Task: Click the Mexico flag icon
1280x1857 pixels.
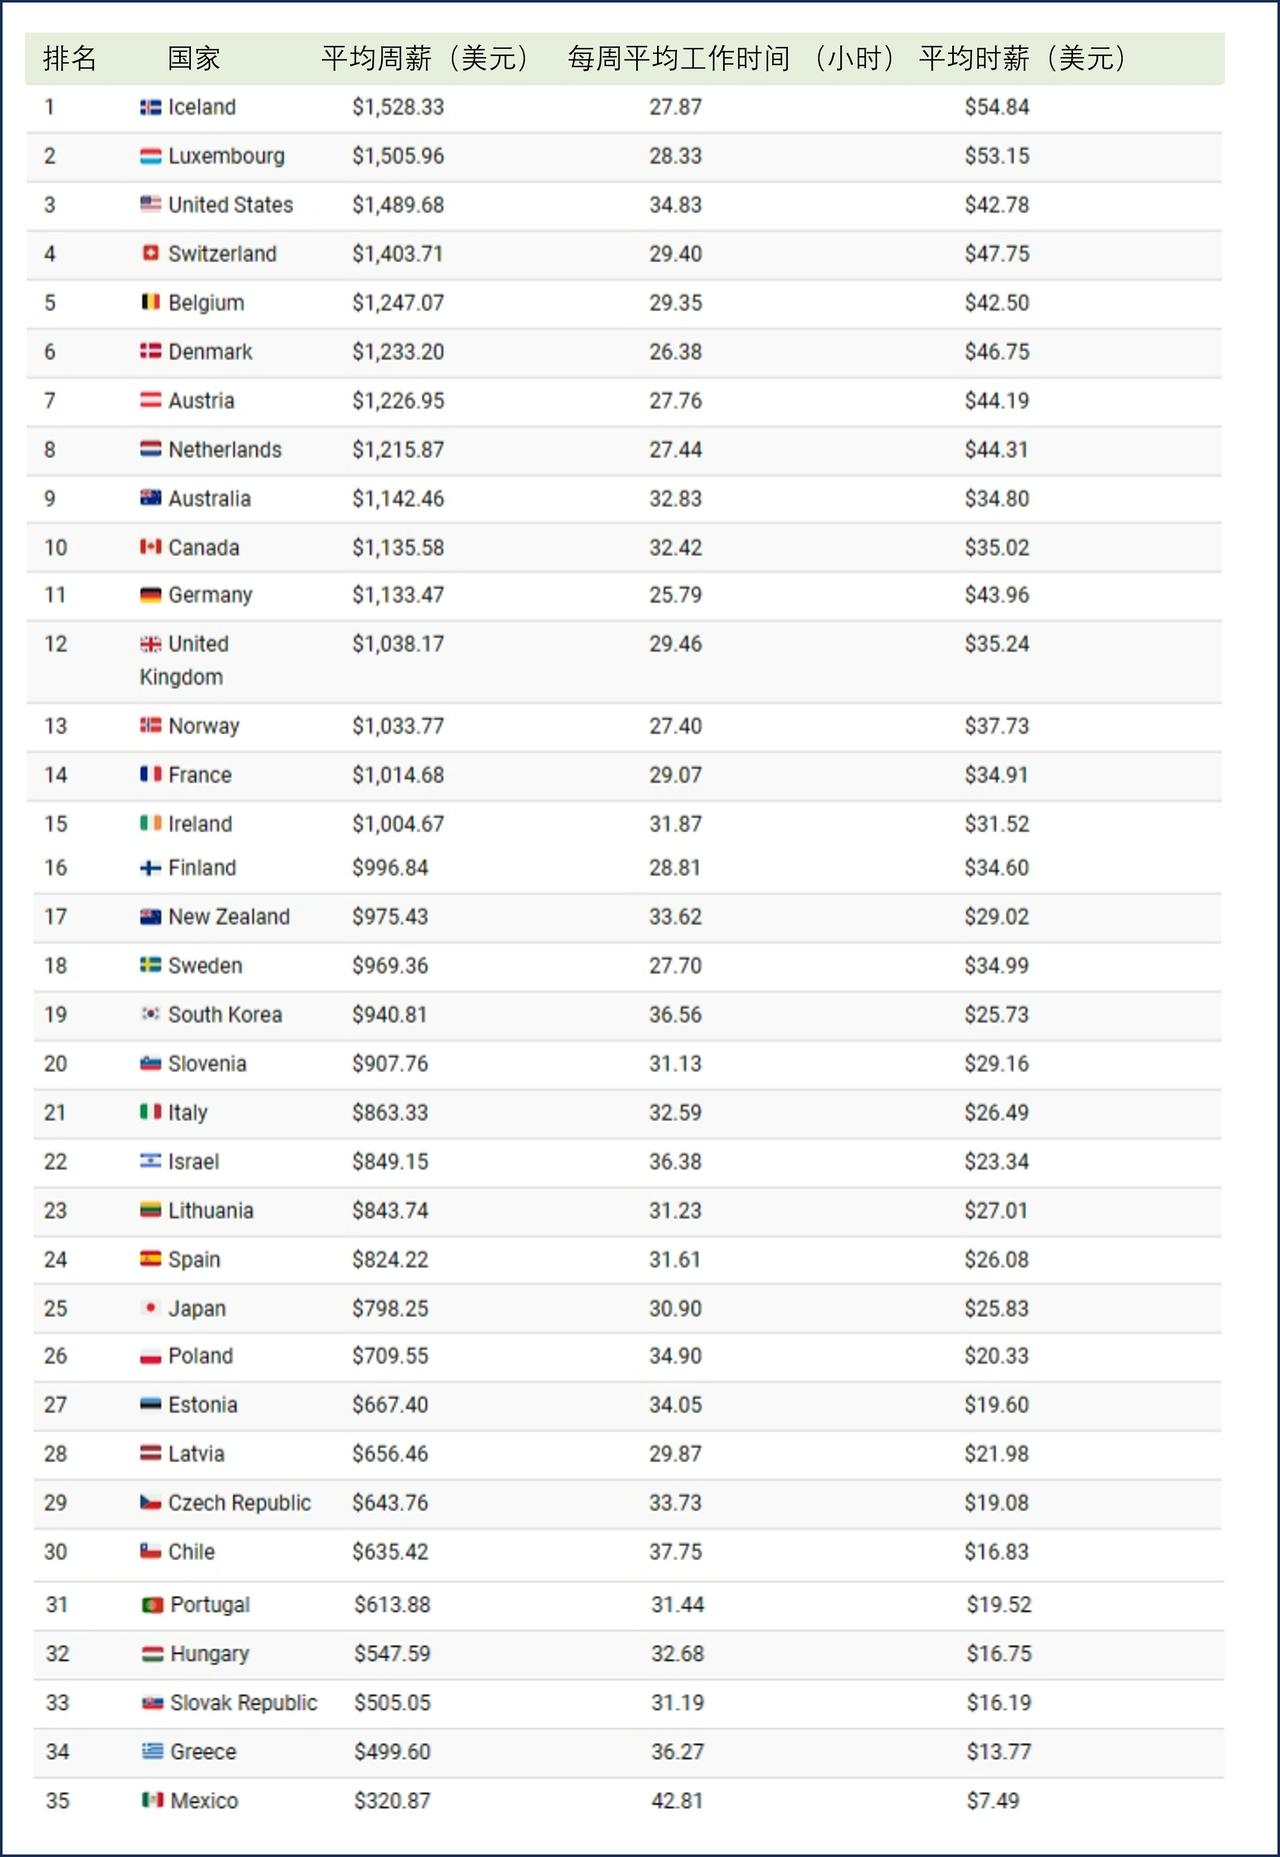Action: pyautogui.click(x=152, y=1800)
